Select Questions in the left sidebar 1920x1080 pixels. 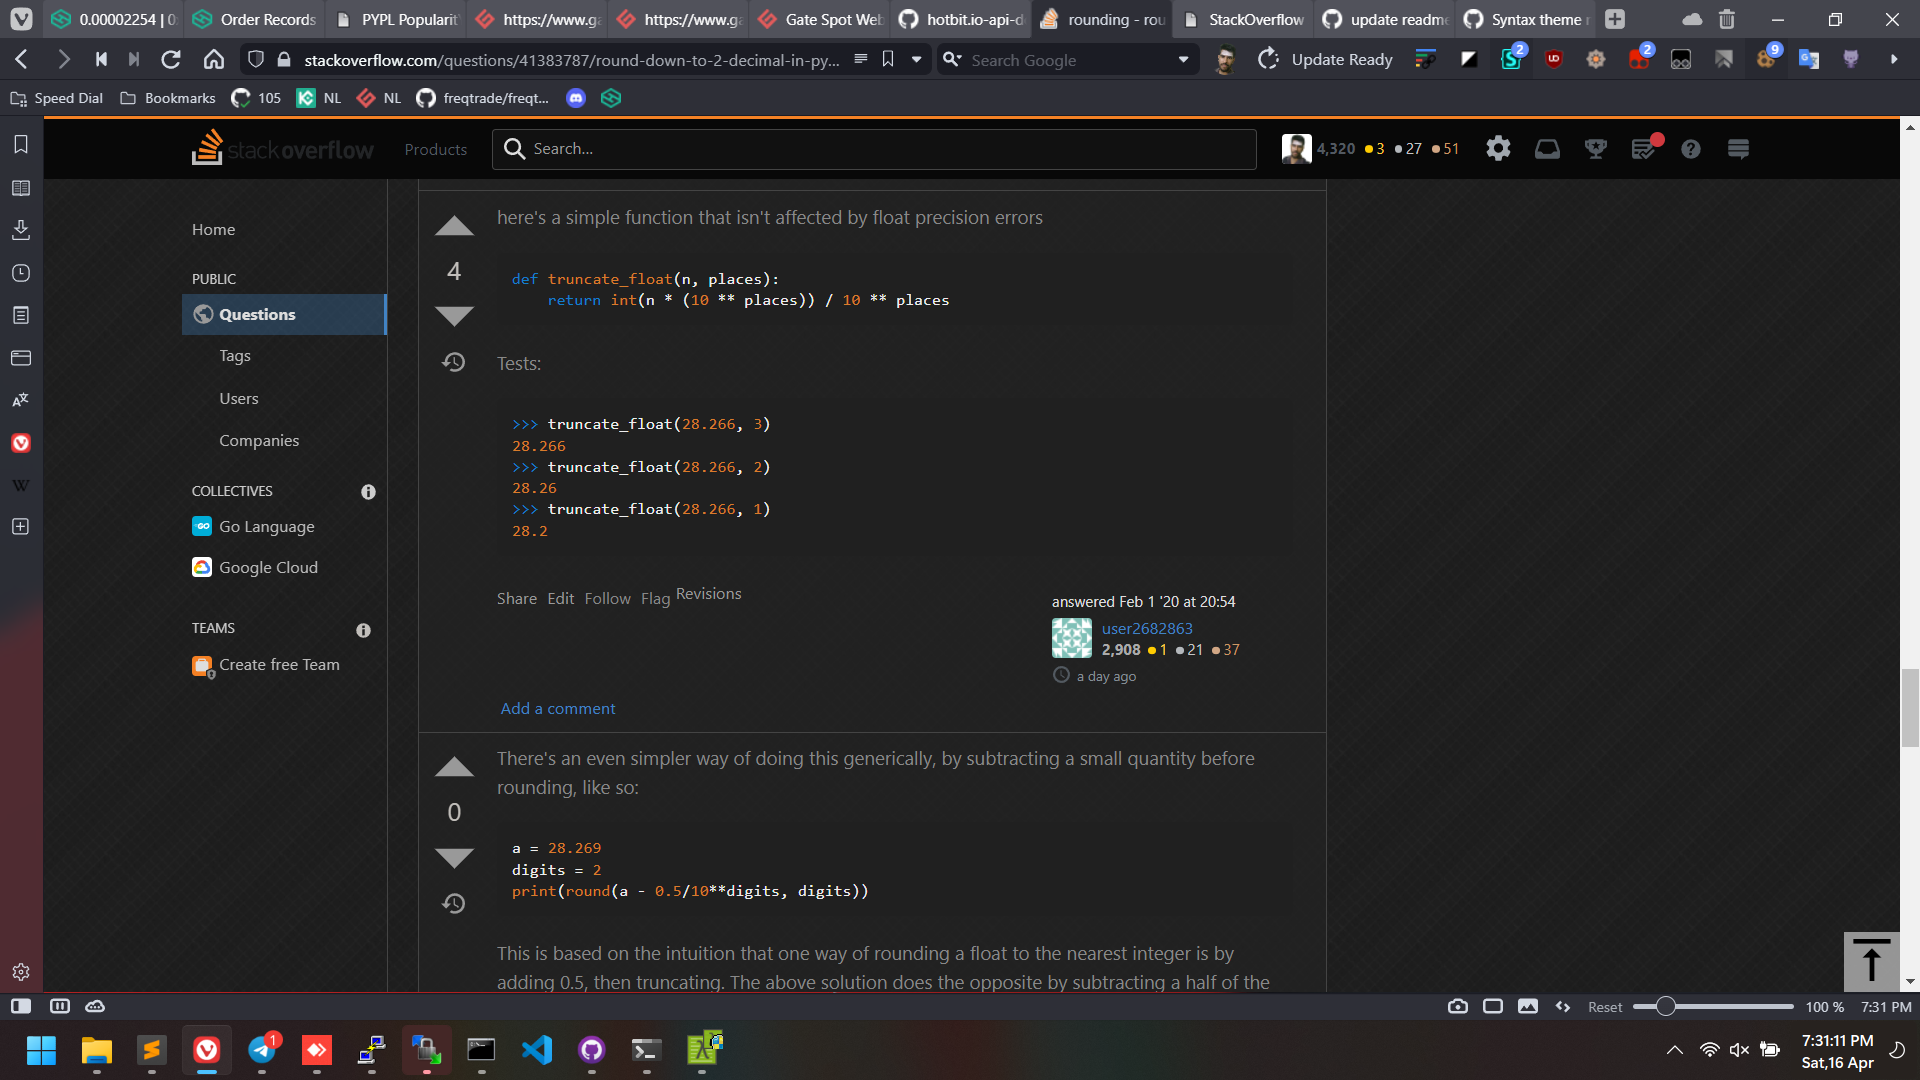point(257,314)
